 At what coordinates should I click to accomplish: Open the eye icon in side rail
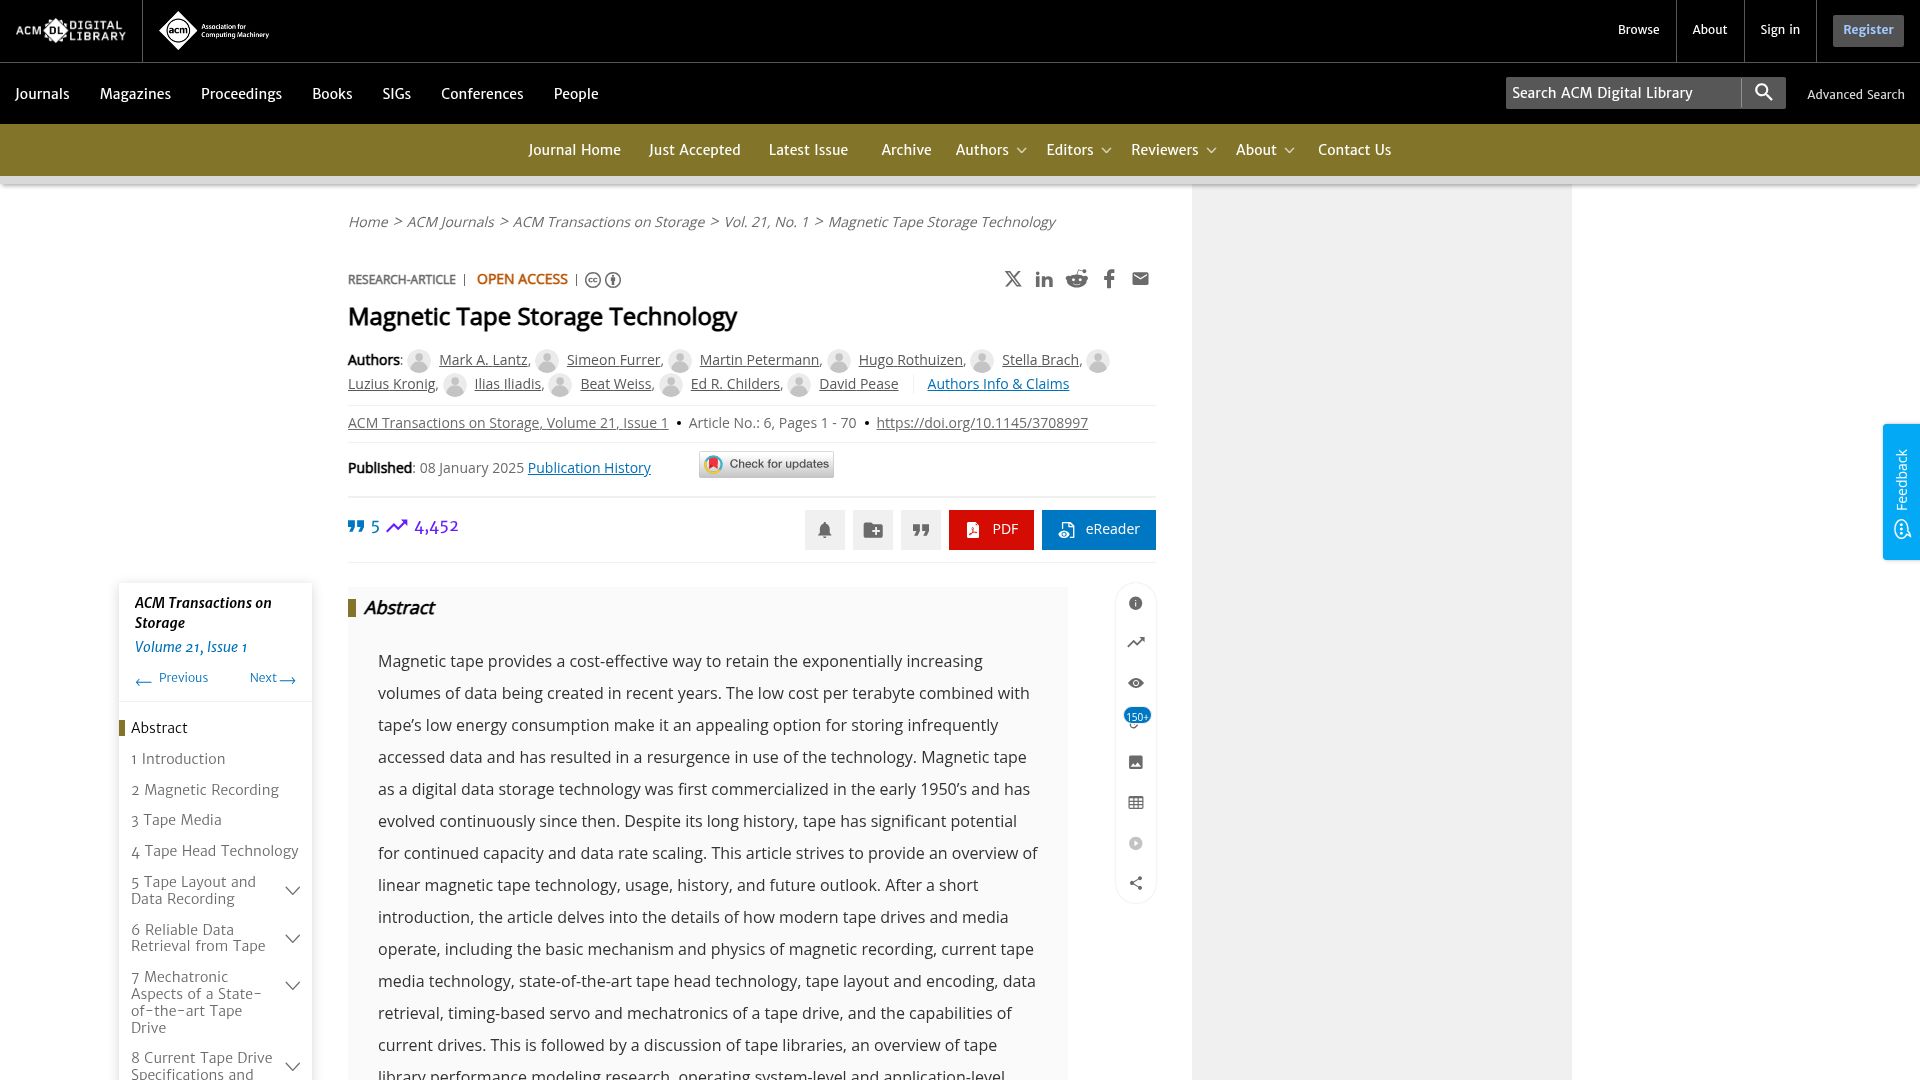pyautogui.click(x=1136, y=683)
